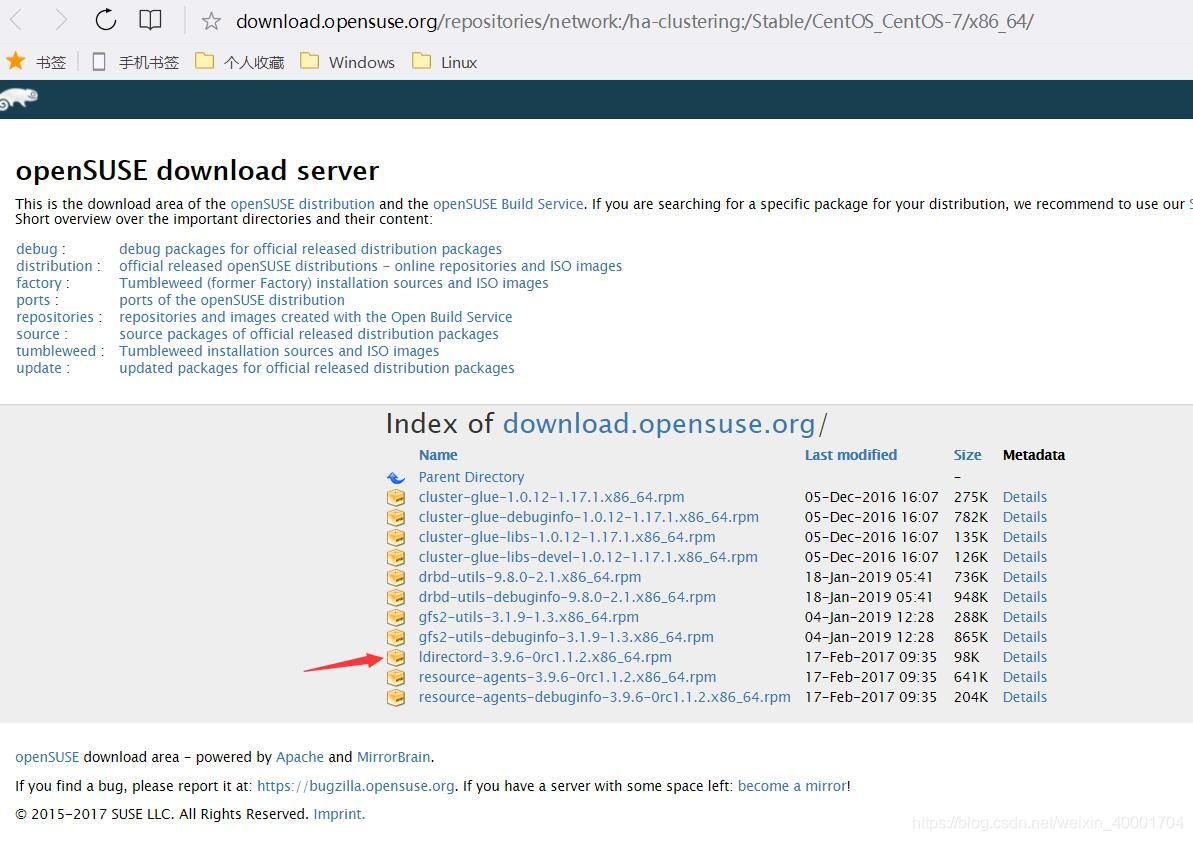Open the update directory link
The height and width of the screenshot is (841, 1193).
tap(39, 368)
